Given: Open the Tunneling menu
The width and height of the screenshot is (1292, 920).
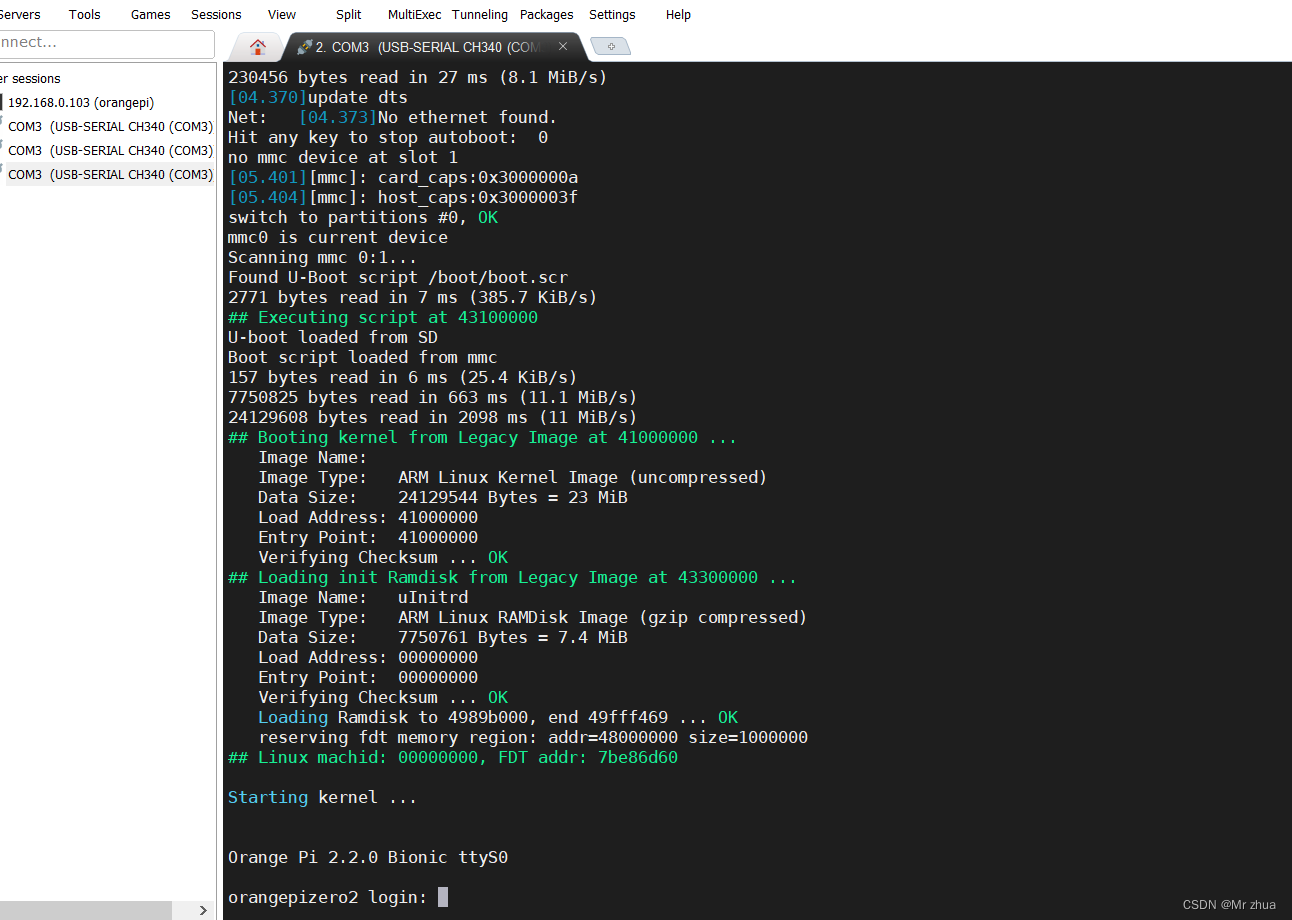Looking at the screenshot, I should coord(480,15).
